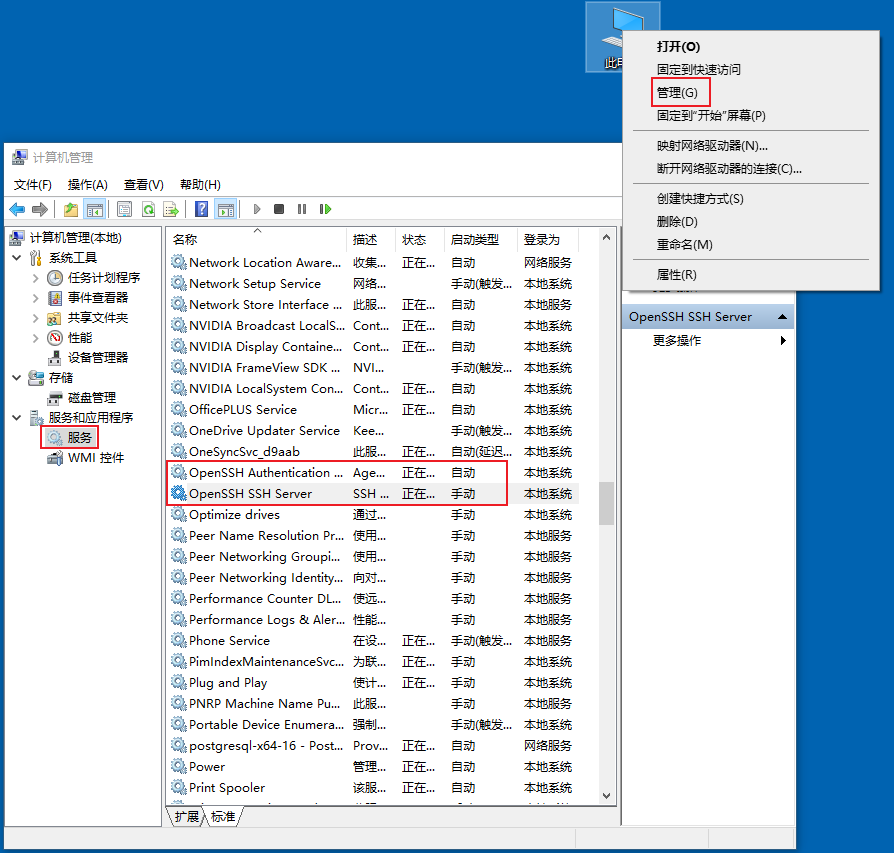Sort services by 名称 column header

pos(257,239)
